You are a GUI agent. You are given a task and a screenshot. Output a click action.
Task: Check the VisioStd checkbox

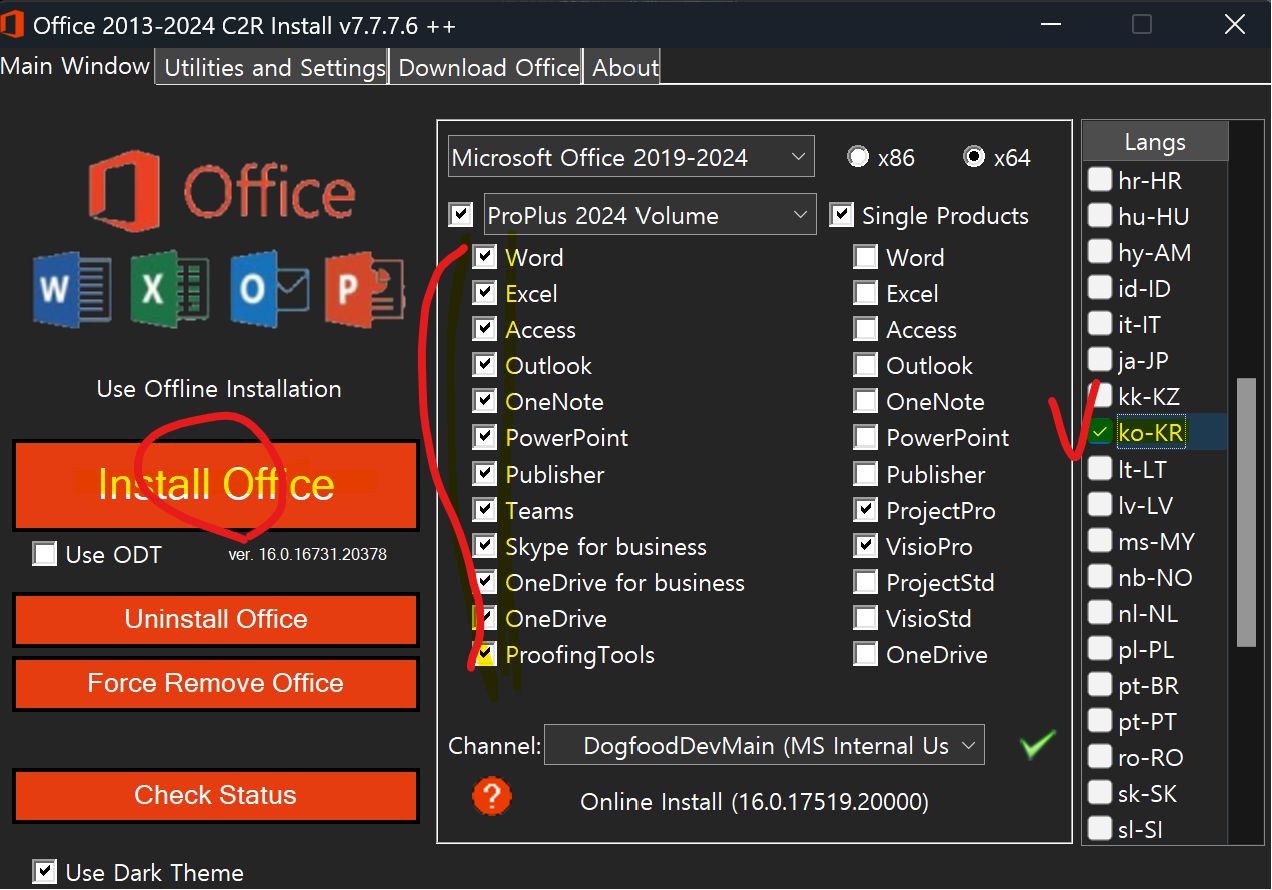[866, 618]
